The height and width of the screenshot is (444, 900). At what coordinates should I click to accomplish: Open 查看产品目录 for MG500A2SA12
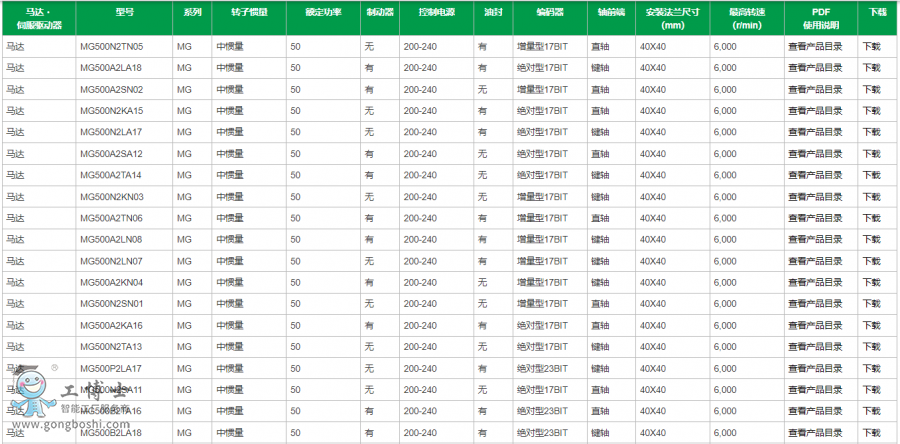coord(815,154)
